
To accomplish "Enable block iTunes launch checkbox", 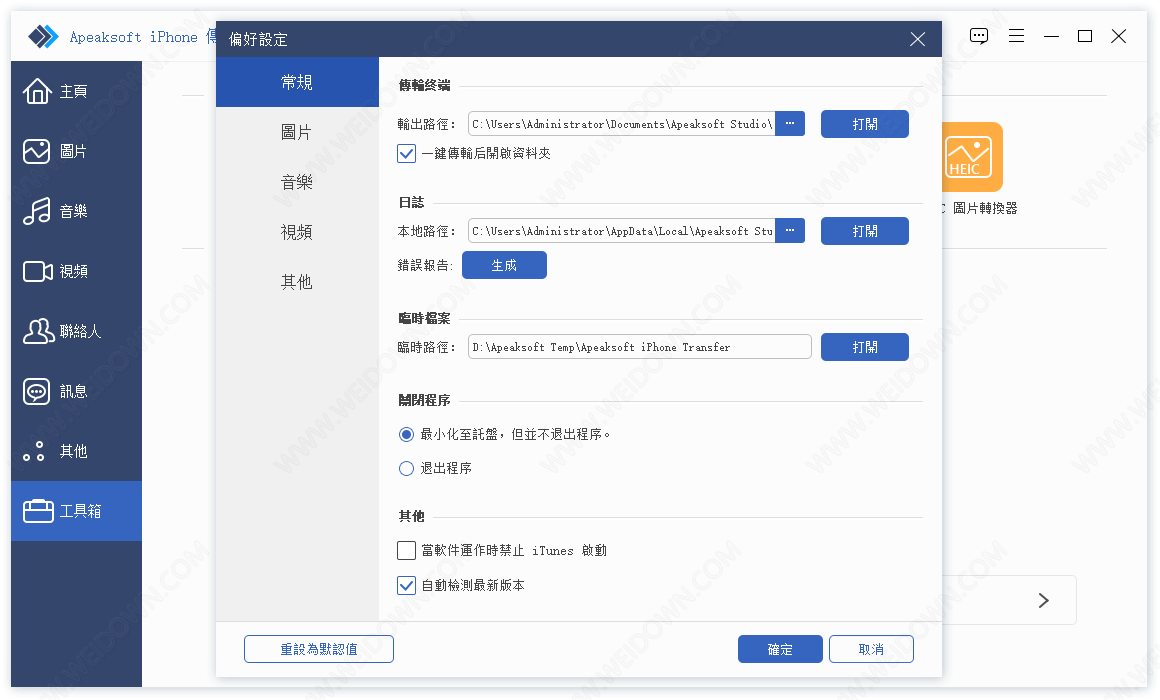I will click(x=407, y=550).
